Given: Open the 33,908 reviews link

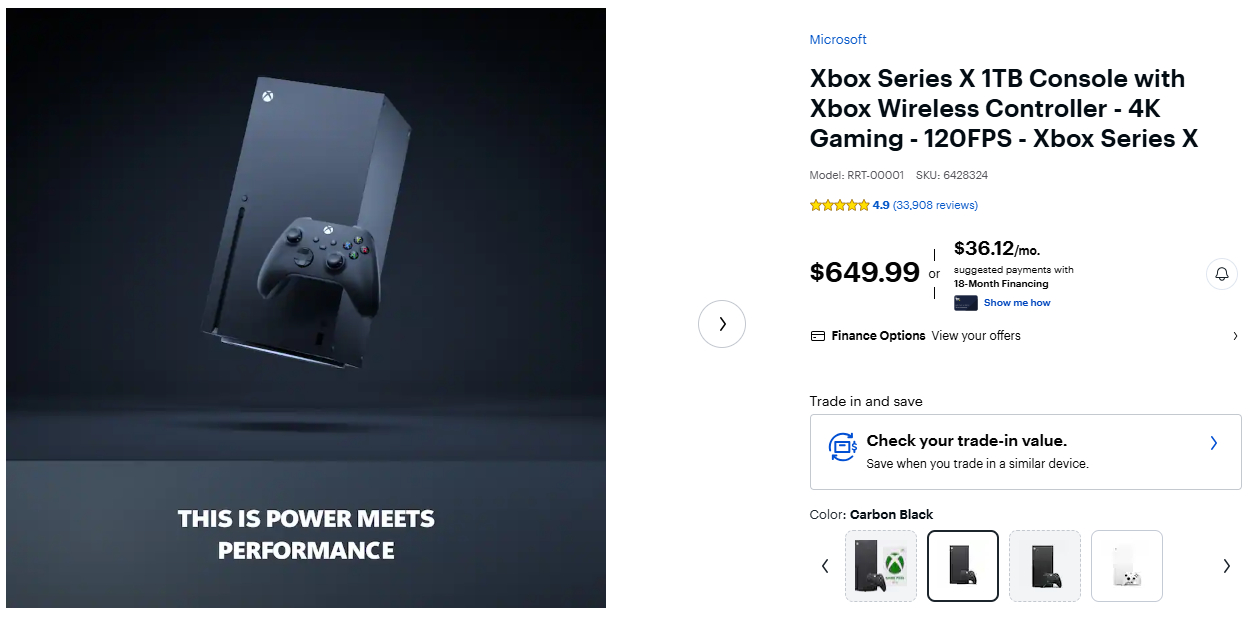Looking at the screenshot, I should coord(935,205).
